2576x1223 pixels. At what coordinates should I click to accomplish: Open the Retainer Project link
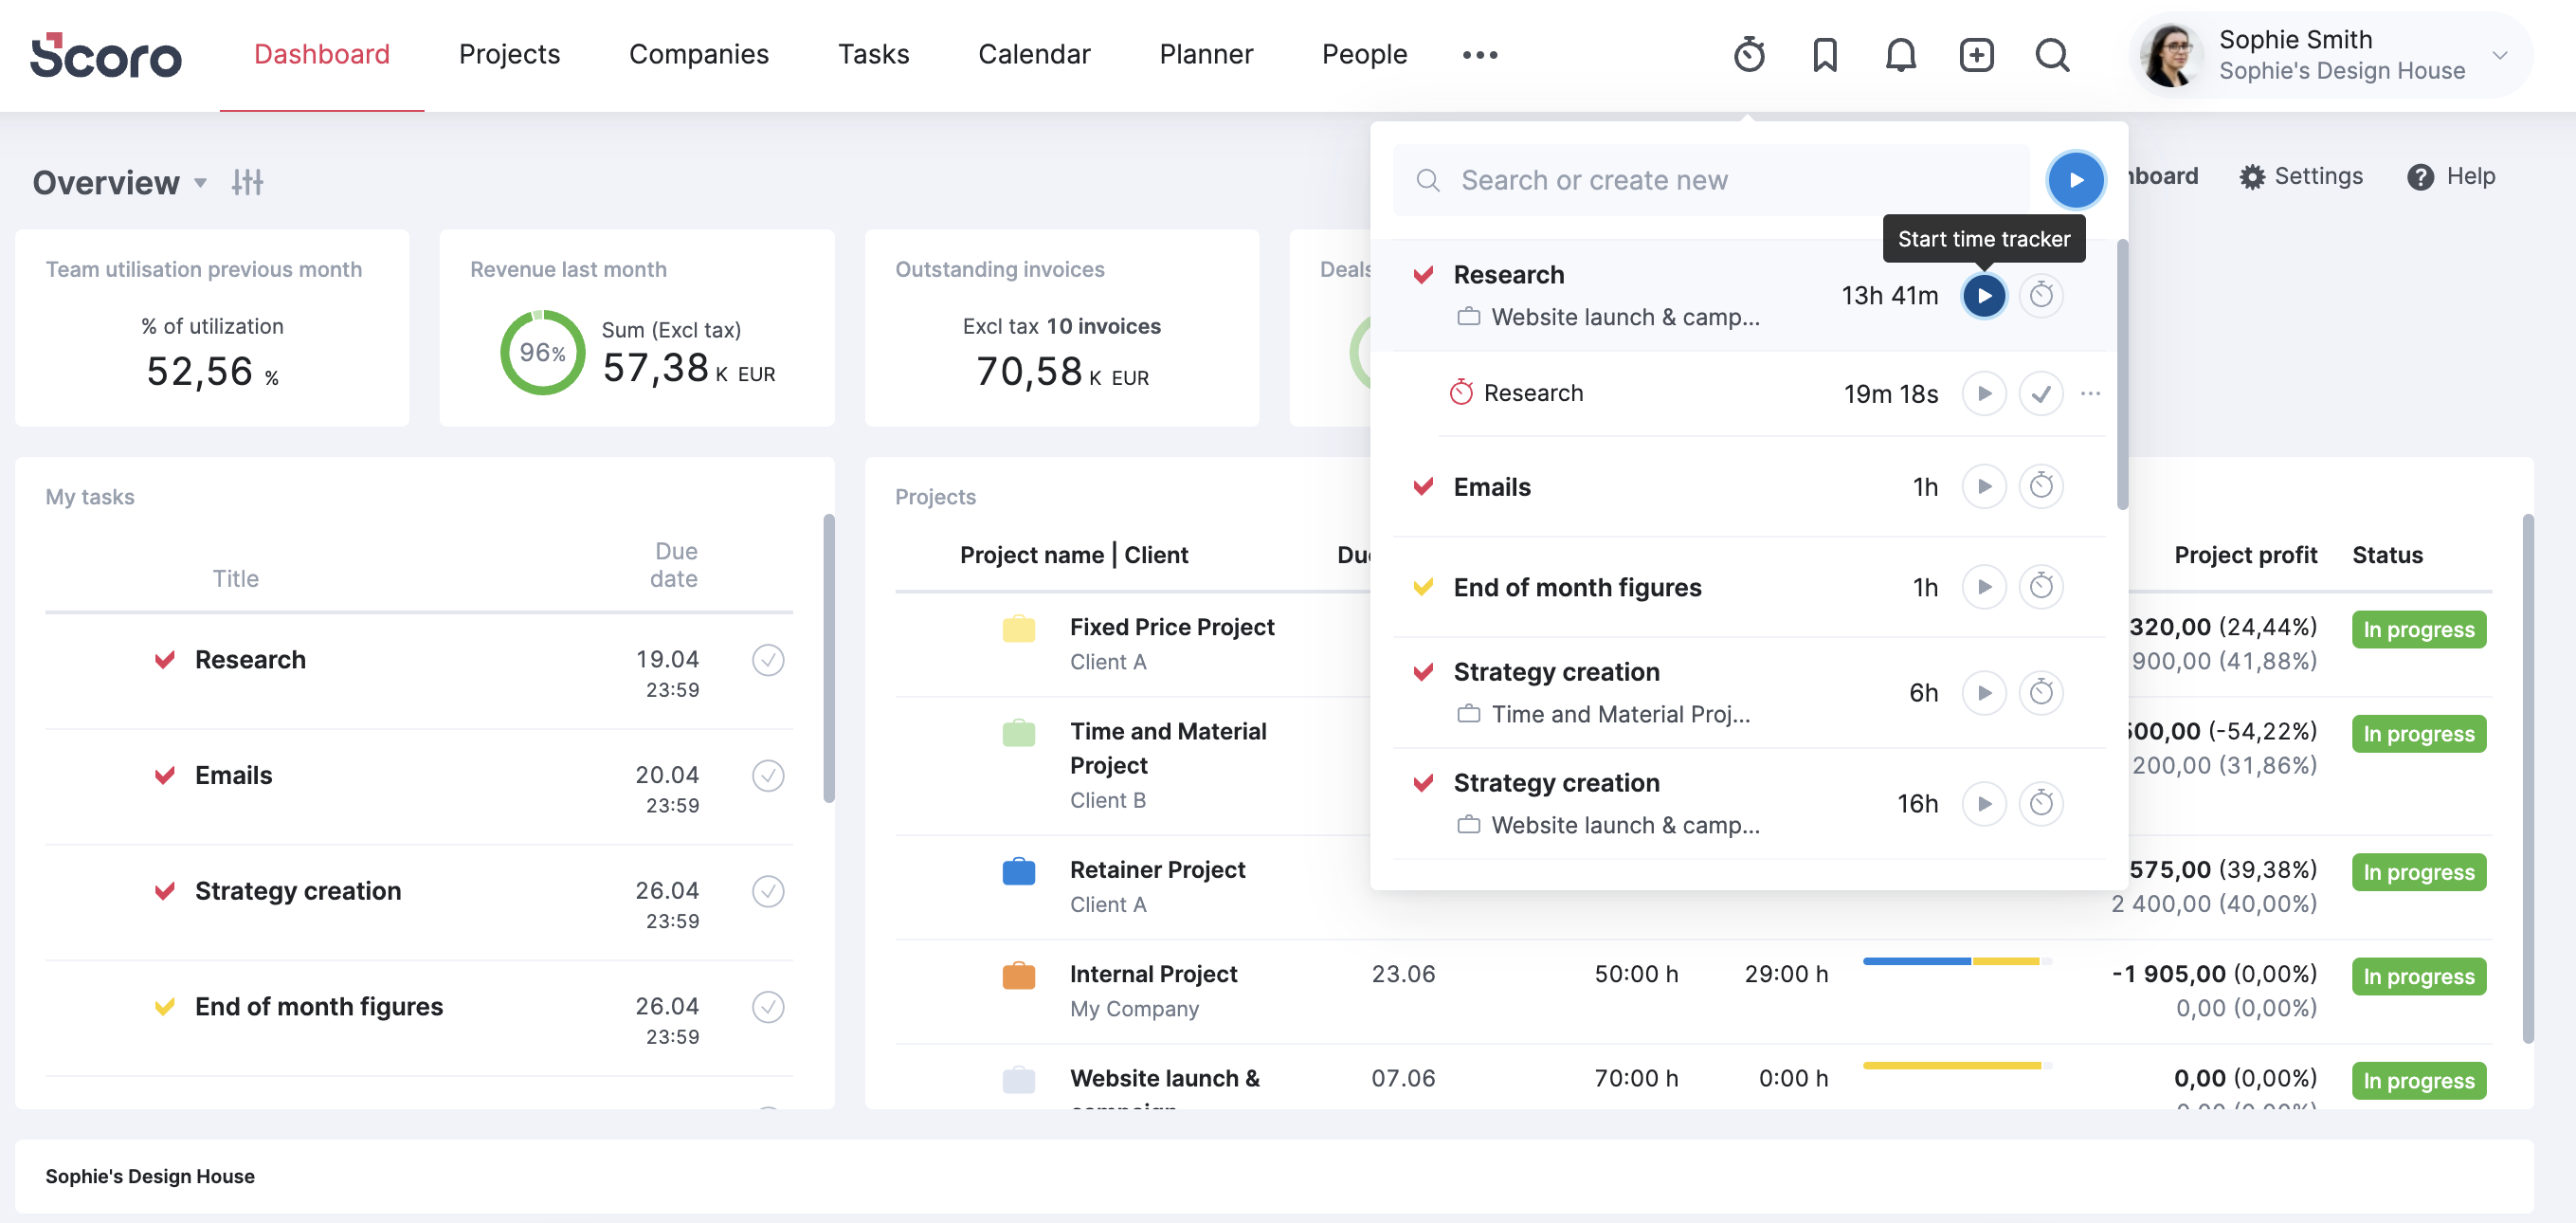pyautogui.click(x=1157, y=870)
